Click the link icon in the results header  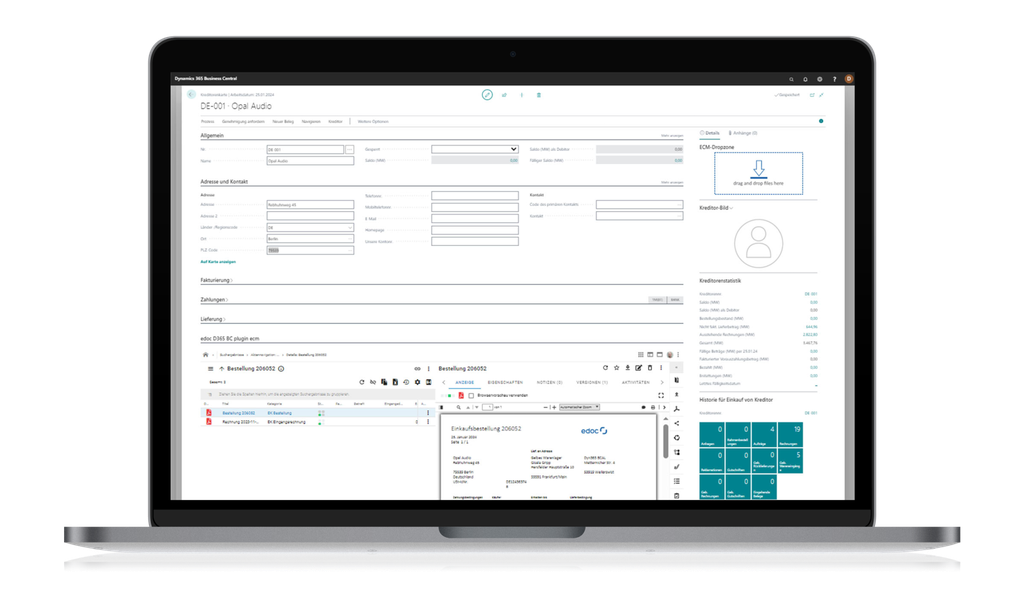(x=417, y=369)
